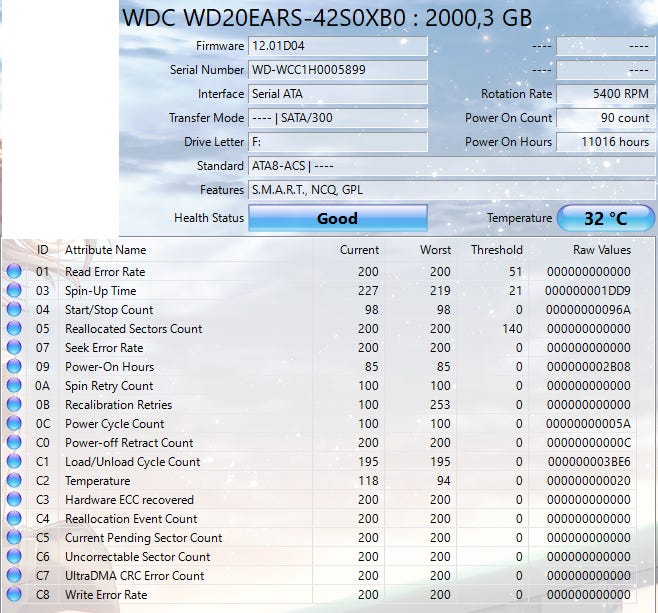Click the Power On Count value 90 count

click(x=606, y=117)
